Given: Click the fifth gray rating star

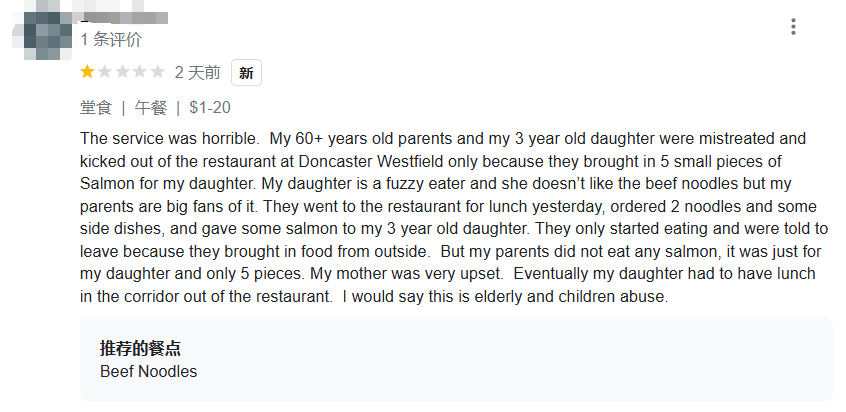Looking at the screenshot, I should click(x=157, y=72).
